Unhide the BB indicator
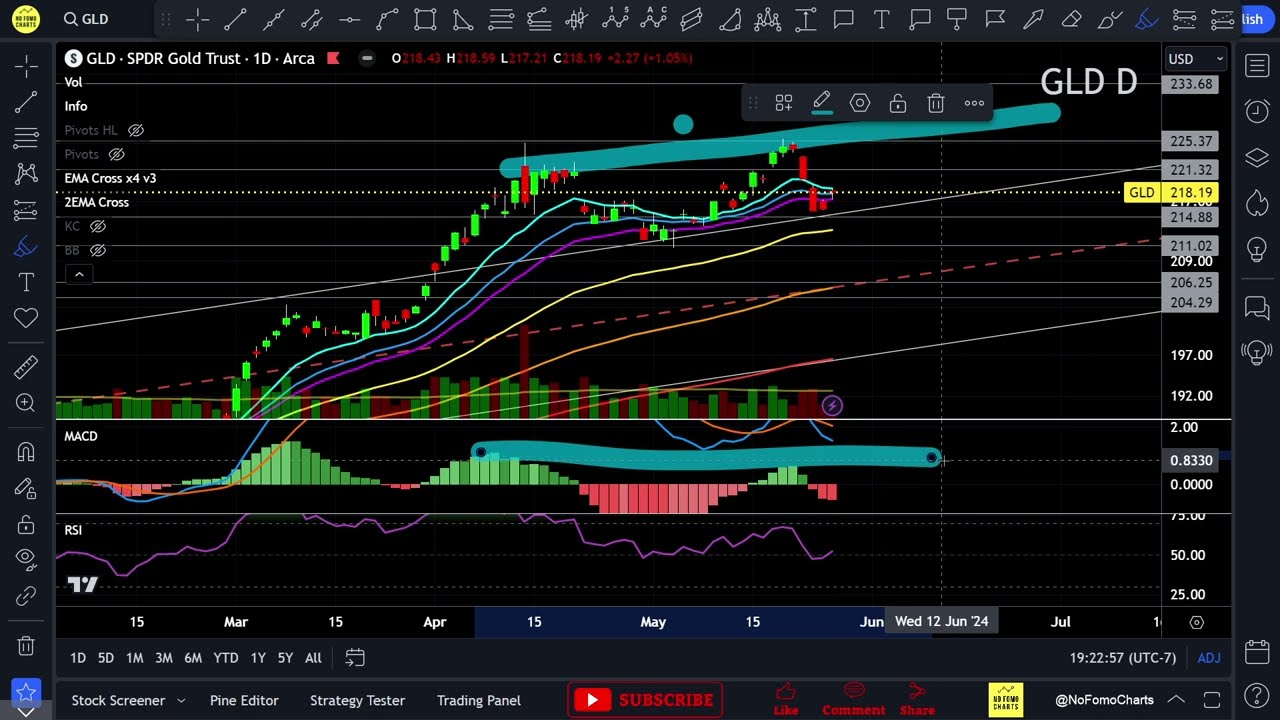The width and height of the screenshot is (1280, 720). coord(98,250)
